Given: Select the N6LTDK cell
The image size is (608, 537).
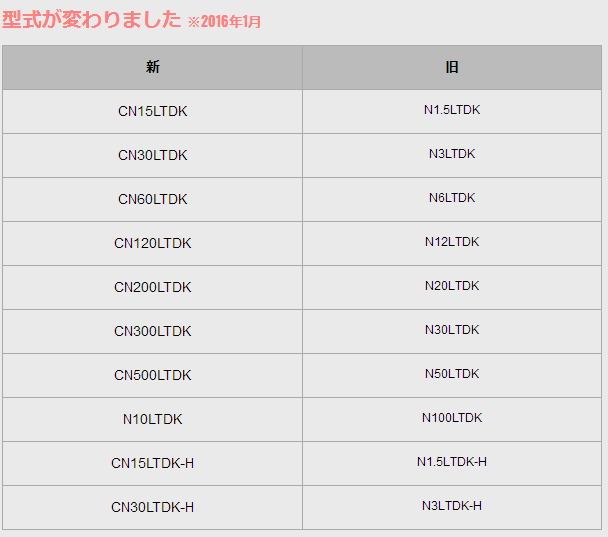Looking at the screenshot, I should coord(452,198).
